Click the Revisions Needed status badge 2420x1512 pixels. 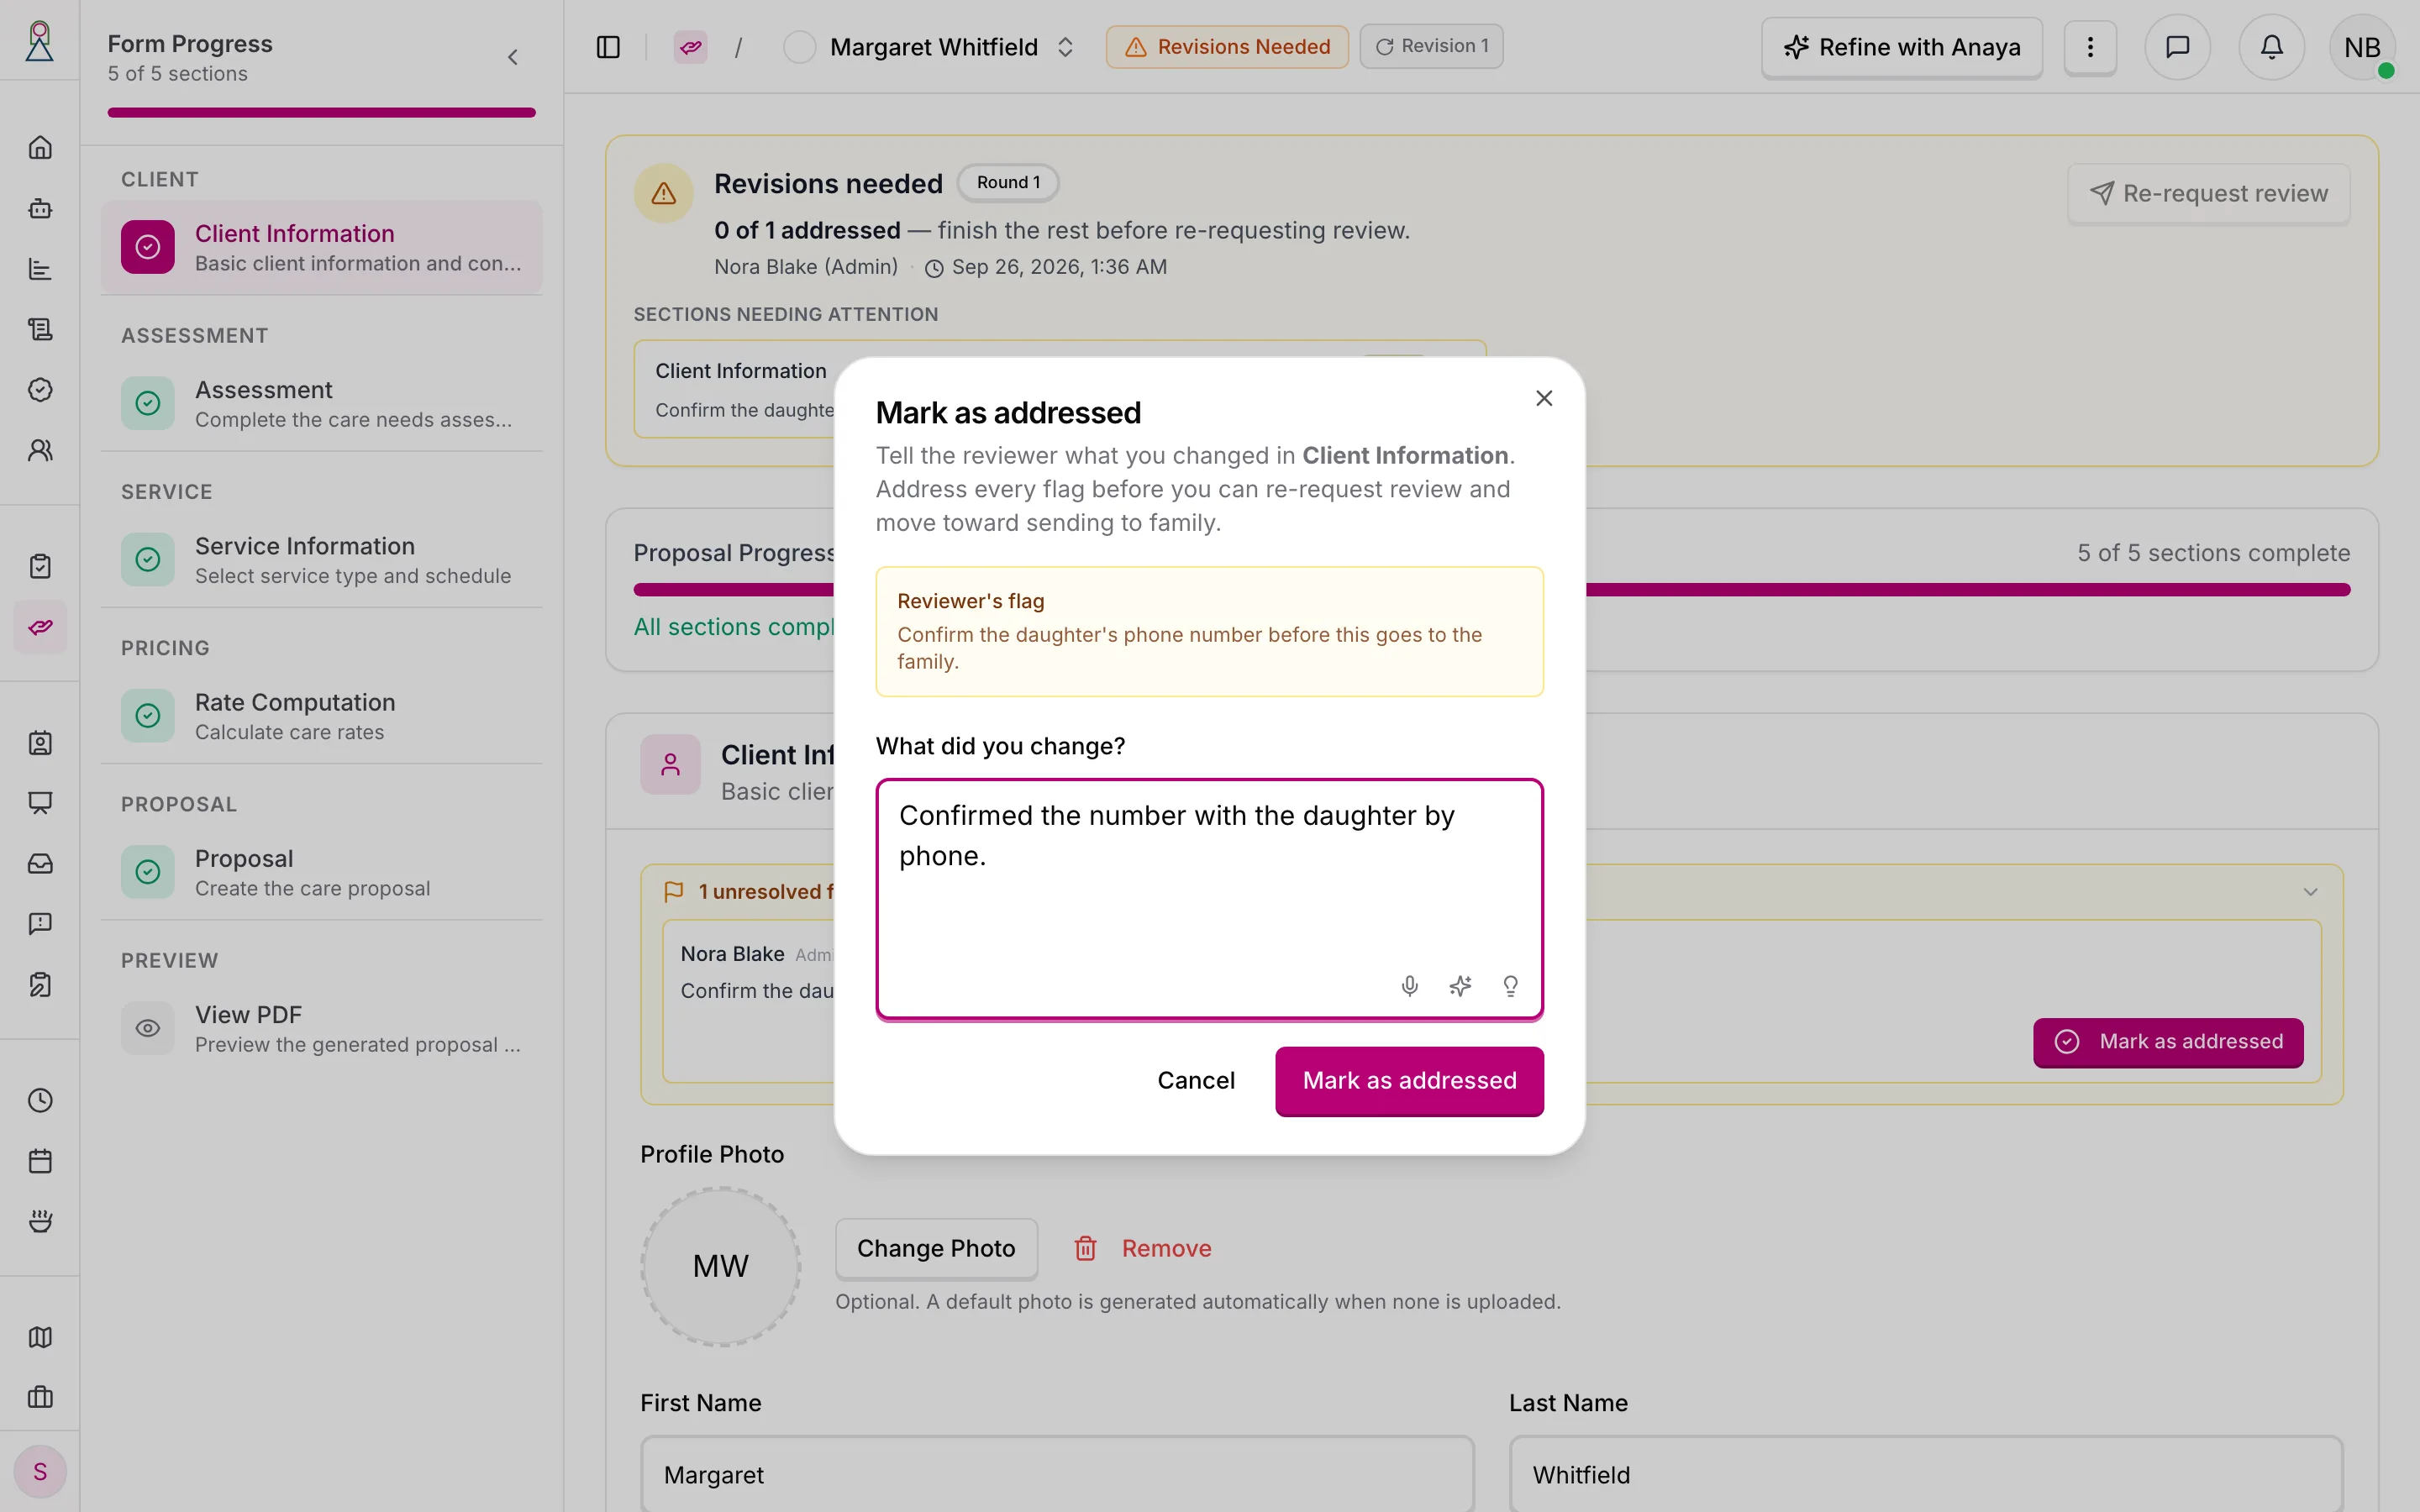pyautogui.click(x=1227, y=46)
